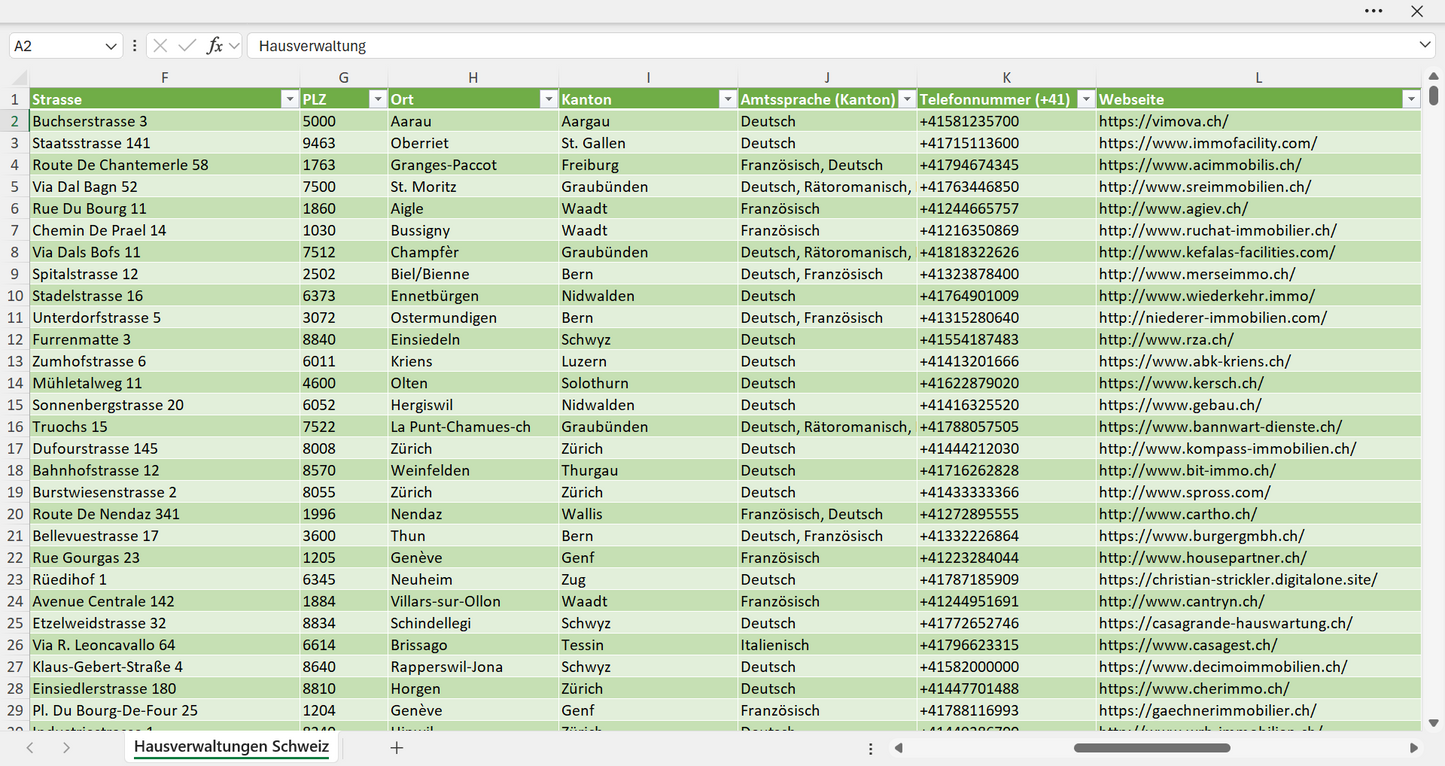Click the formula bar confirm checkmark icon
Image resolution: width=1445 pixels, height=766 pixels.
pyautogui.click(x=187, y=46)
